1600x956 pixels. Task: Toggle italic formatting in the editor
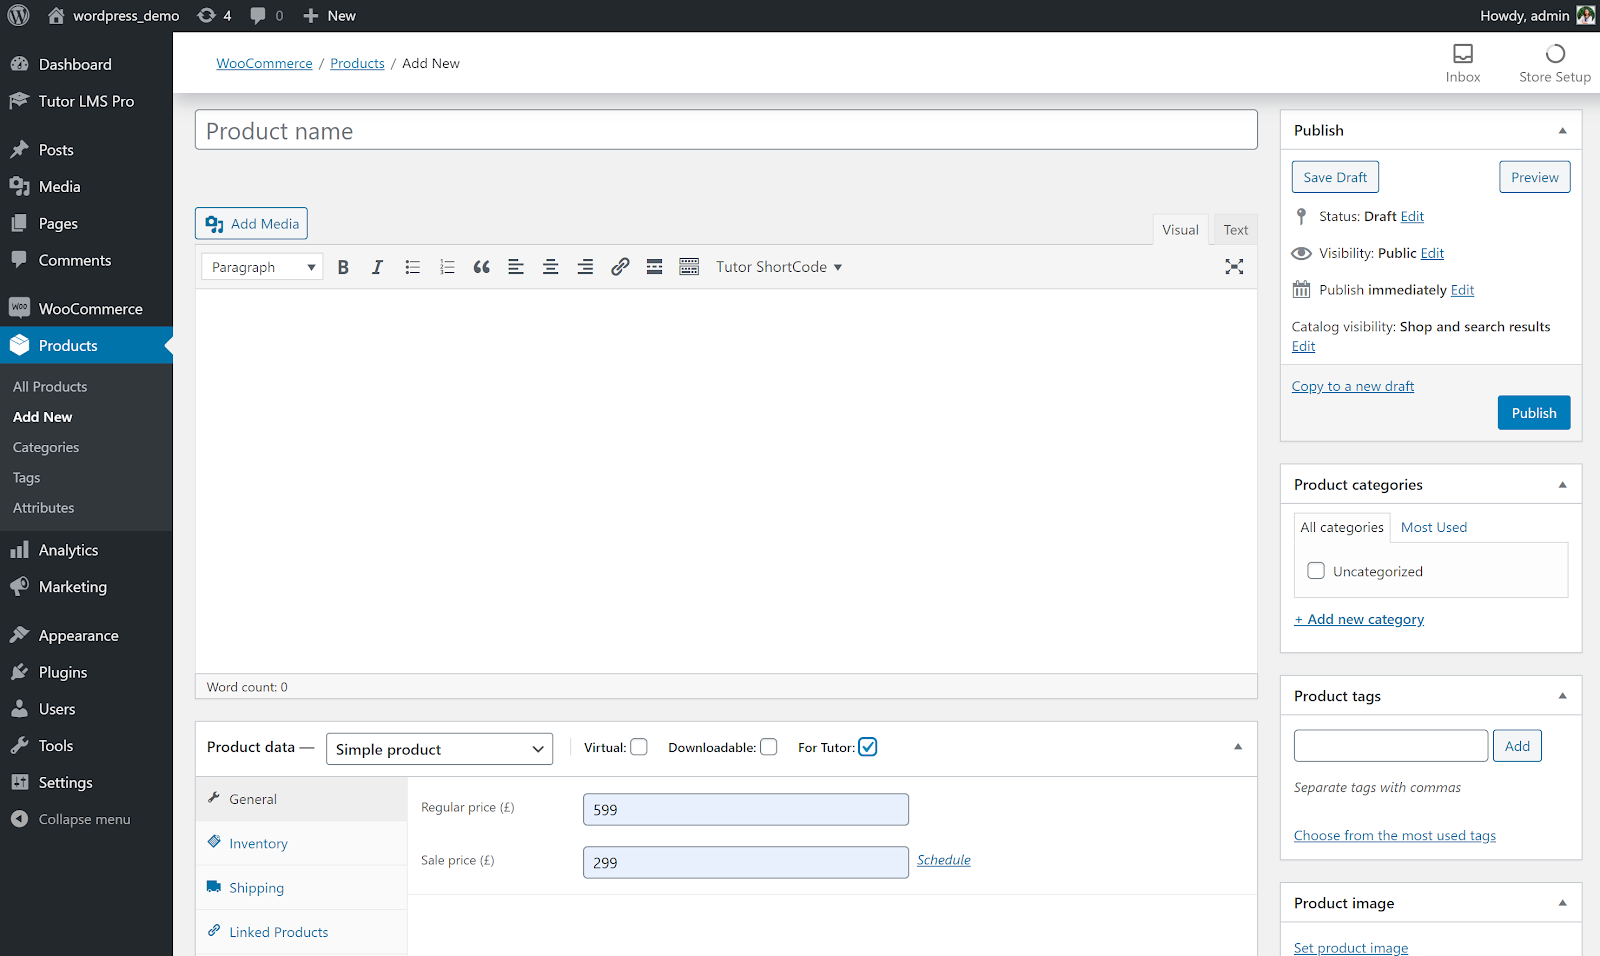[377, 267]
